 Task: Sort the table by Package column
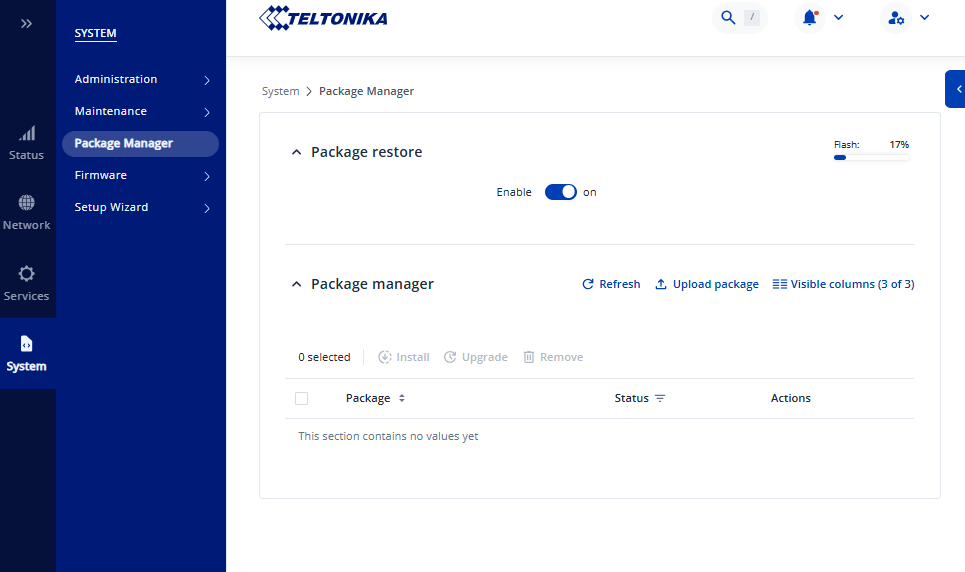(402, 399)
